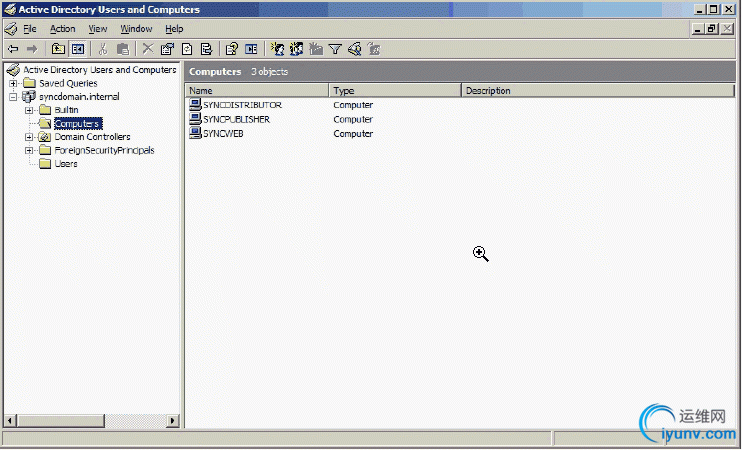Click right arrow of tree scrollbar

point(173,421)
